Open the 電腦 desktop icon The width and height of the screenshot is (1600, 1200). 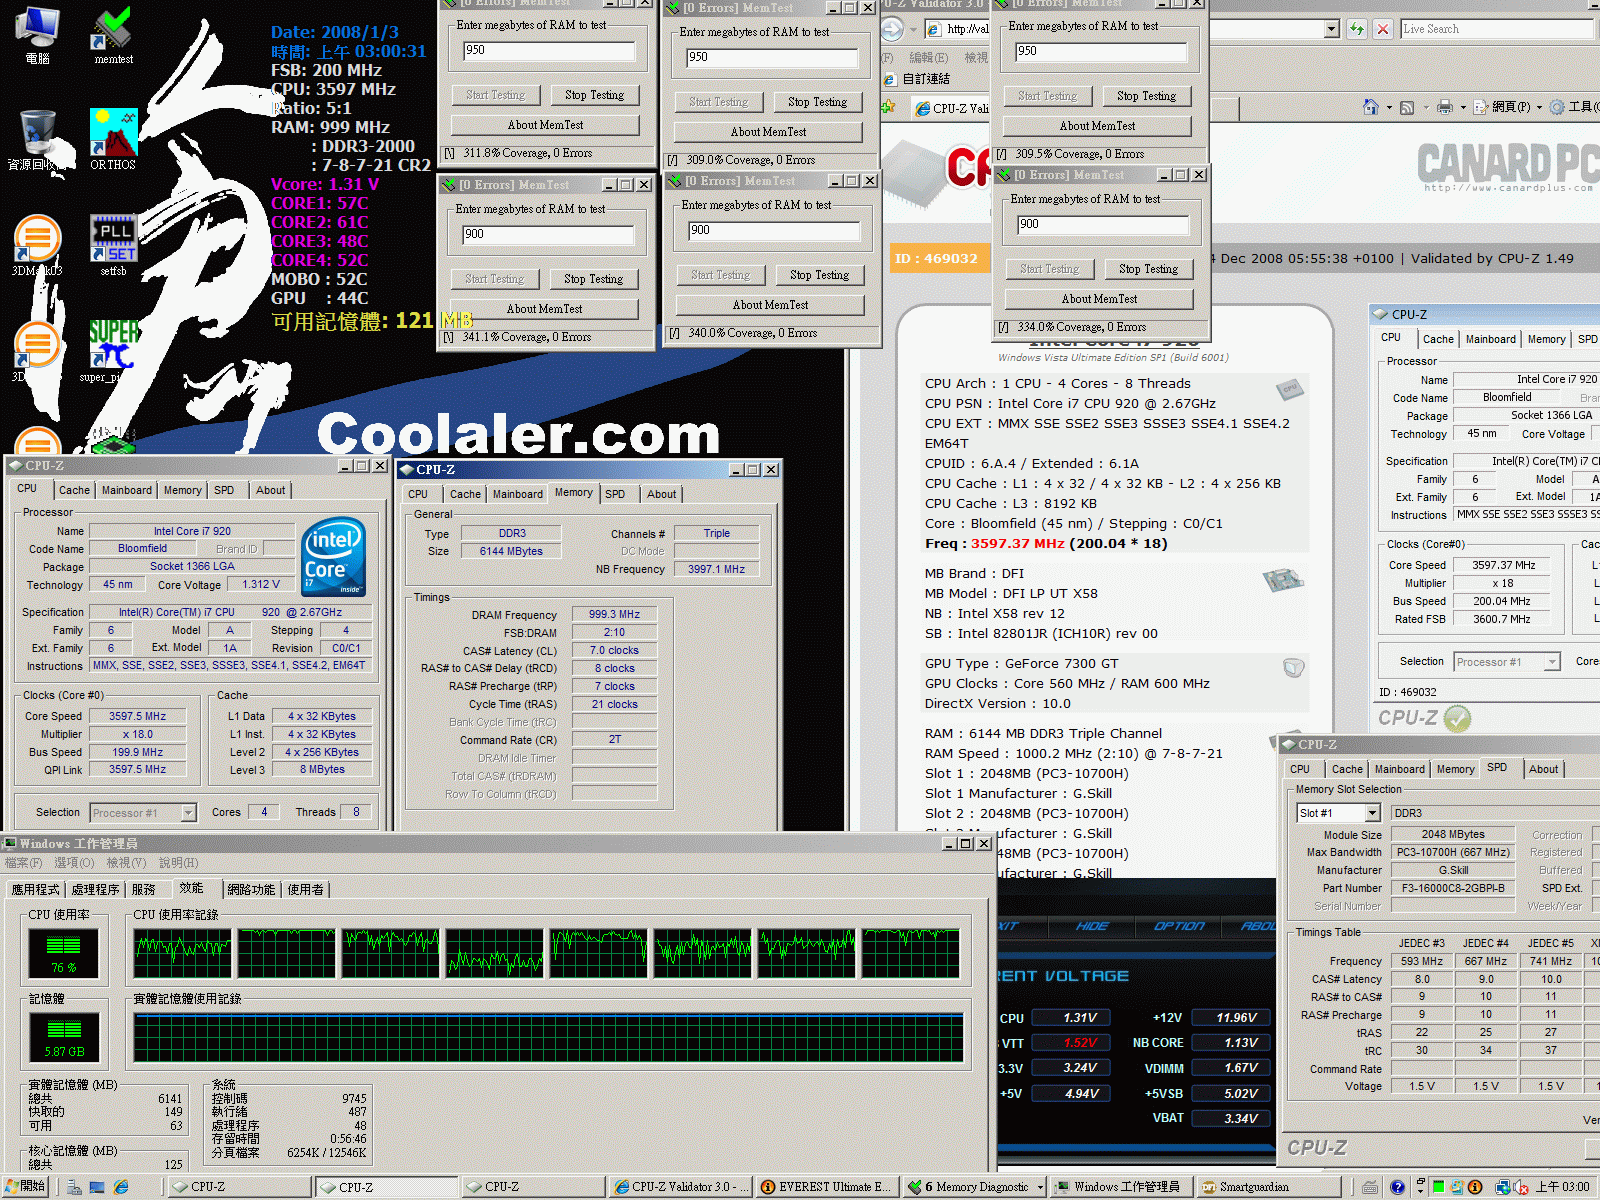[37, 34]
